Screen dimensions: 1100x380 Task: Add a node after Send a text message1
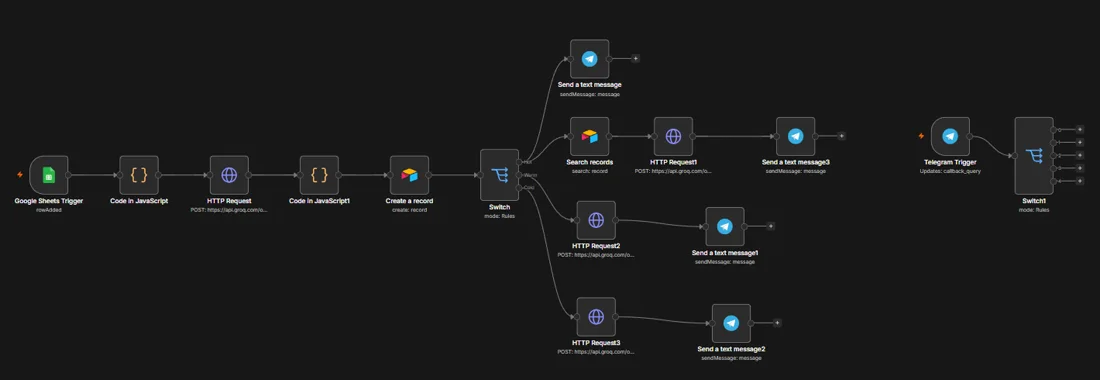pyautogui.click(x=770, y=226)
